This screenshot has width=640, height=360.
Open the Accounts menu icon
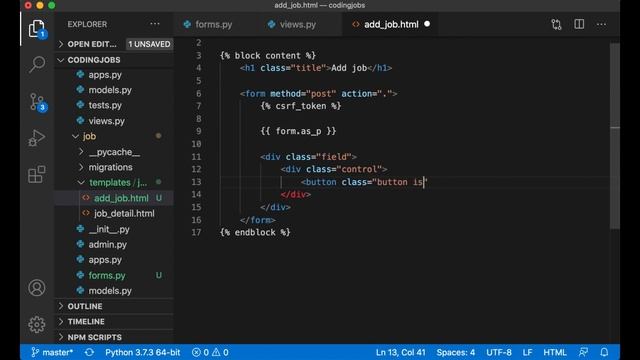[37, 288]
